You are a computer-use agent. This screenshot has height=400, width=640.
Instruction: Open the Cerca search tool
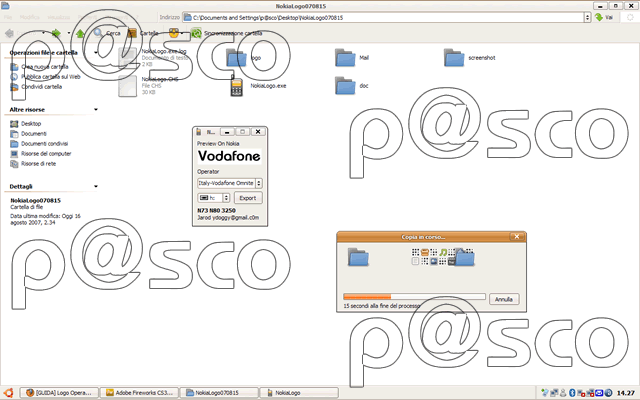(x=107, y=33)
